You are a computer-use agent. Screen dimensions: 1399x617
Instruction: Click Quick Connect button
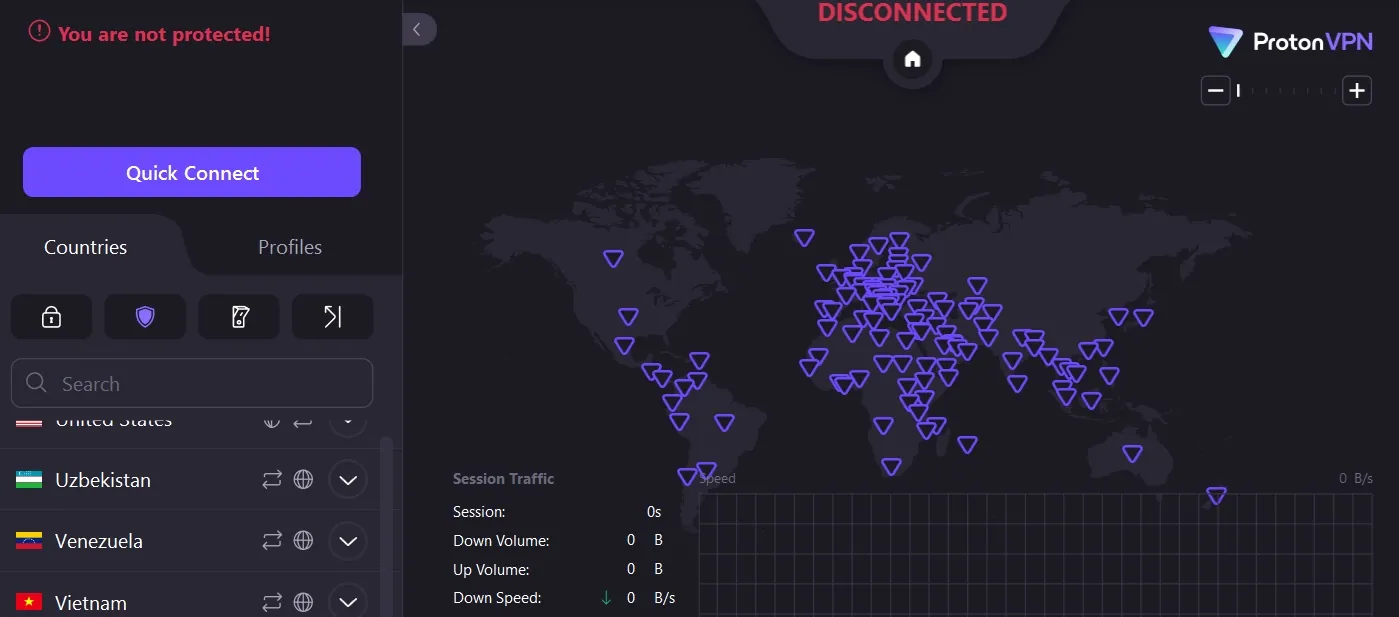coord(192,172)
